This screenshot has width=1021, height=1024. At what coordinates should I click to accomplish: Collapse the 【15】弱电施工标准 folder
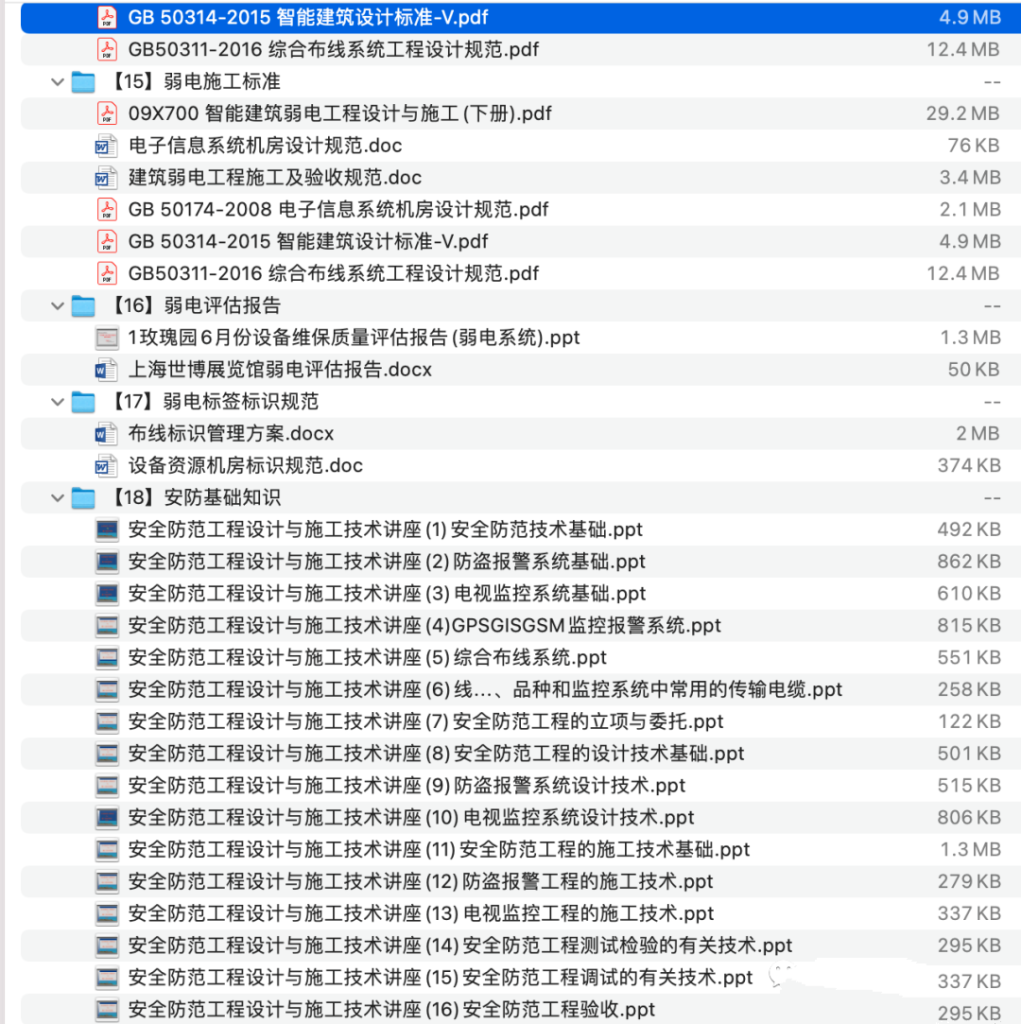(x=57, y=81)
